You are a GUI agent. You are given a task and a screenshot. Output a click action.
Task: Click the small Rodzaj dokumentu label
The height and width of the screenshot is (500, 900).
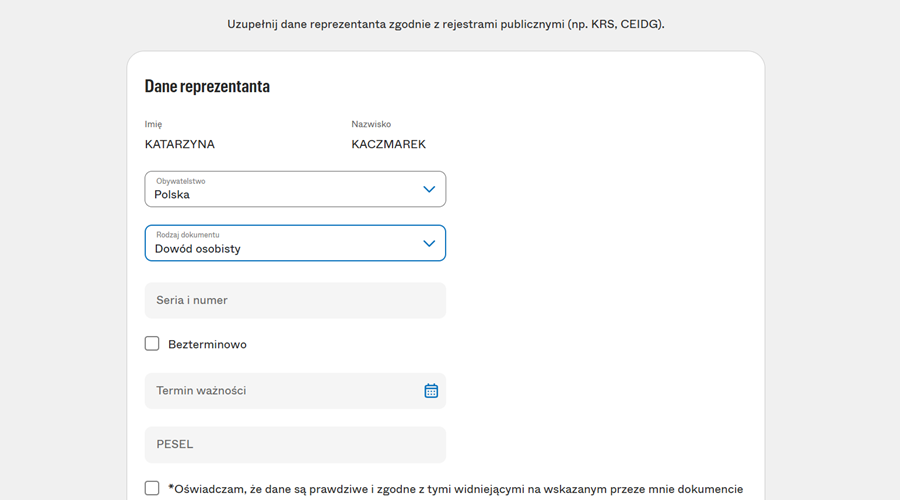[187, 235]
